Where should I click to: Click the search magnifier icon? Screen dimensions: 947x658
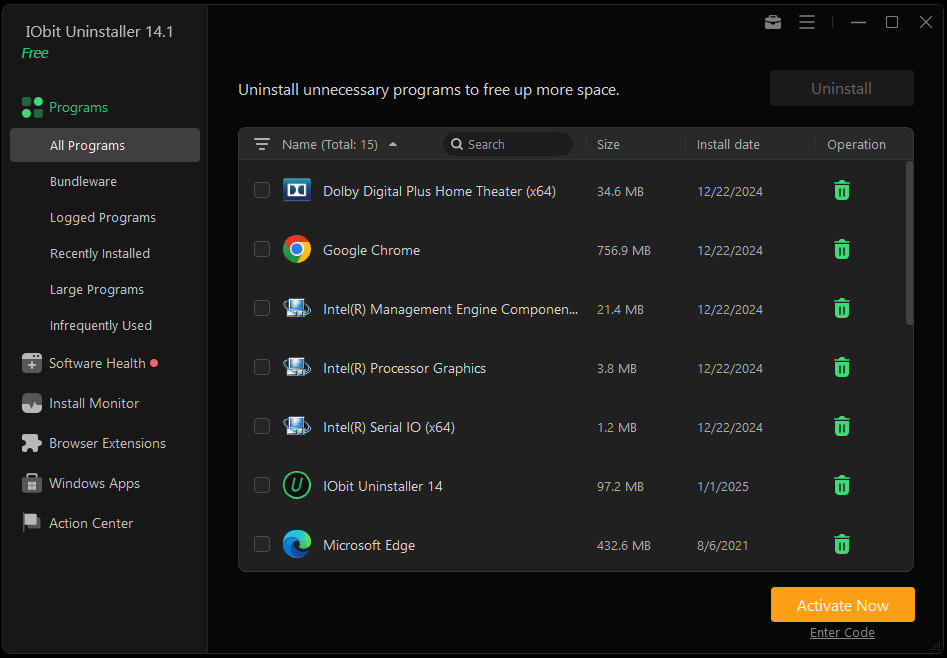(x=457, y=144)
